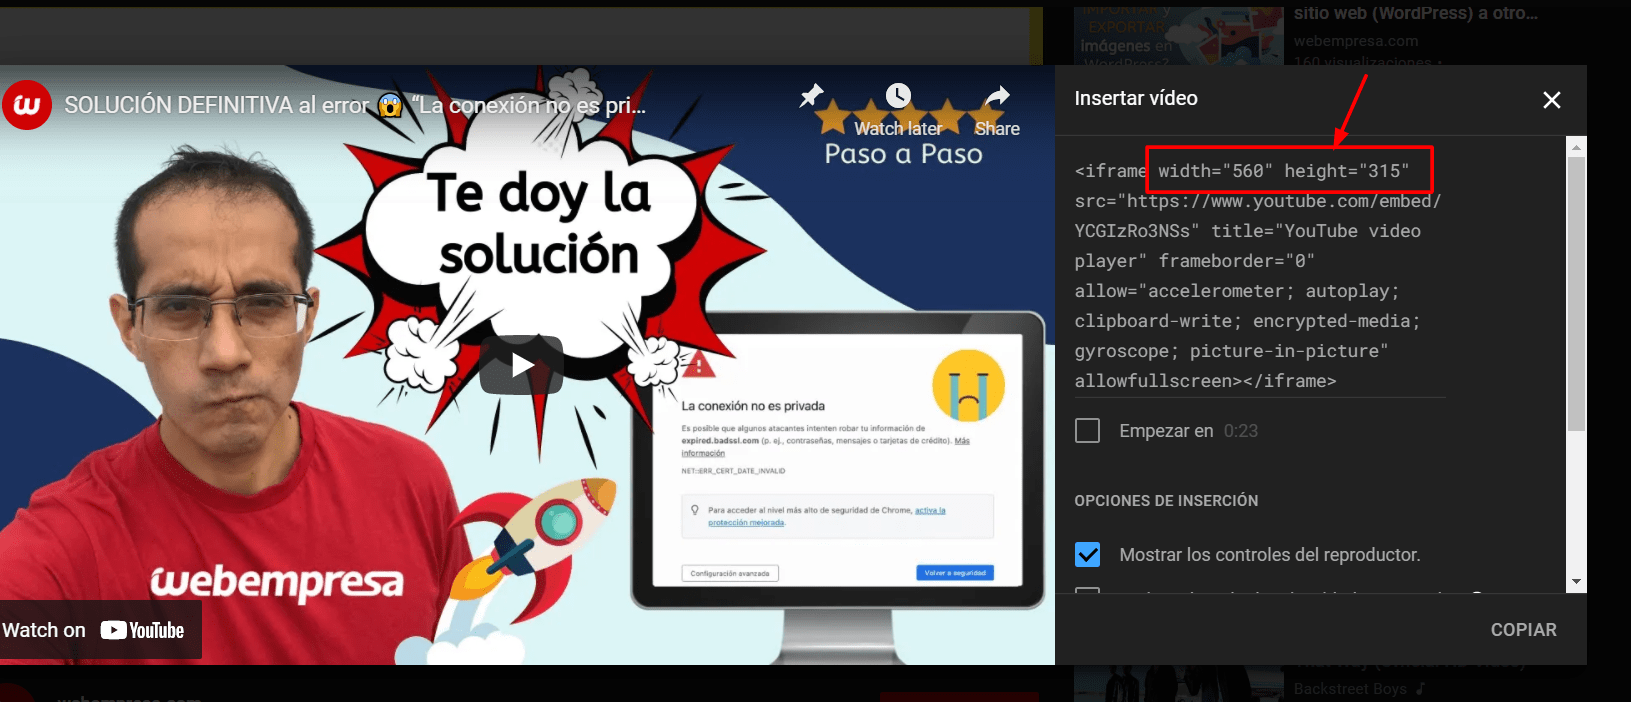Image resolution: width=1631 pixels, height=702 pixels.
Task: Enable the Empezar en checkbox
Action: 1087,431
